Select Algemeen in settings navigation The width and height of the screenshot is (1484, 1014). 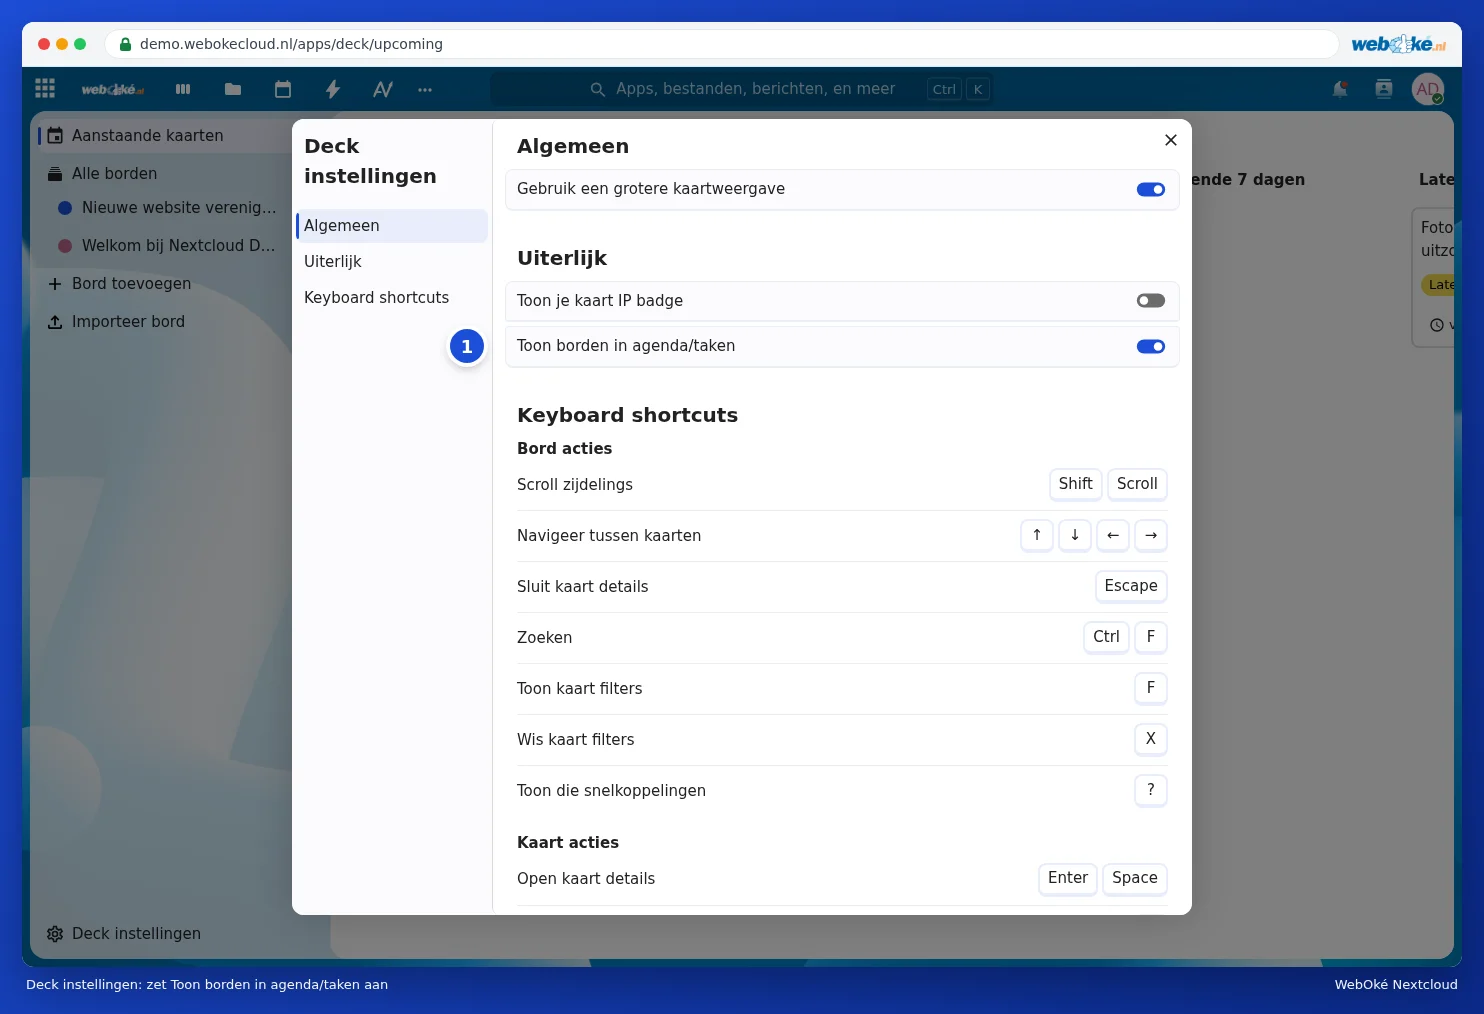tap(392, 226)
